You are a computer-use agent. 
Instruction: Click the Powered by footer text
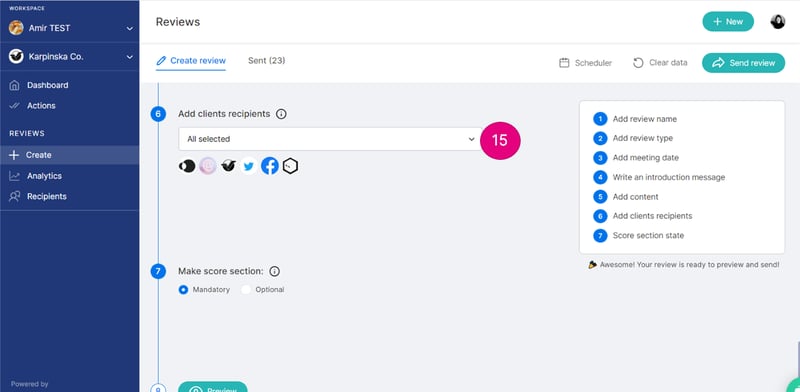pos(30,384)
